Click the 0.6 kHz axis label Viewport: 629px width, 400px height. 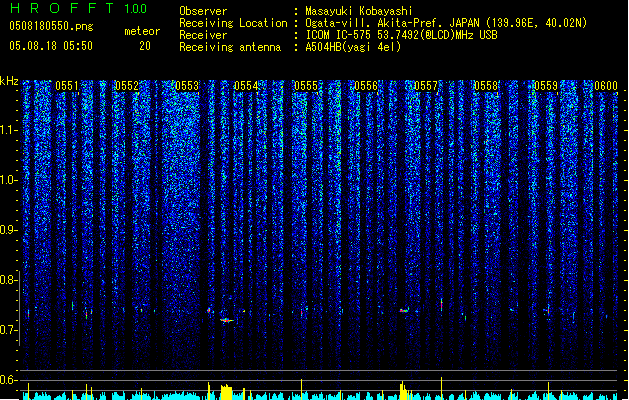pos(8,380)
